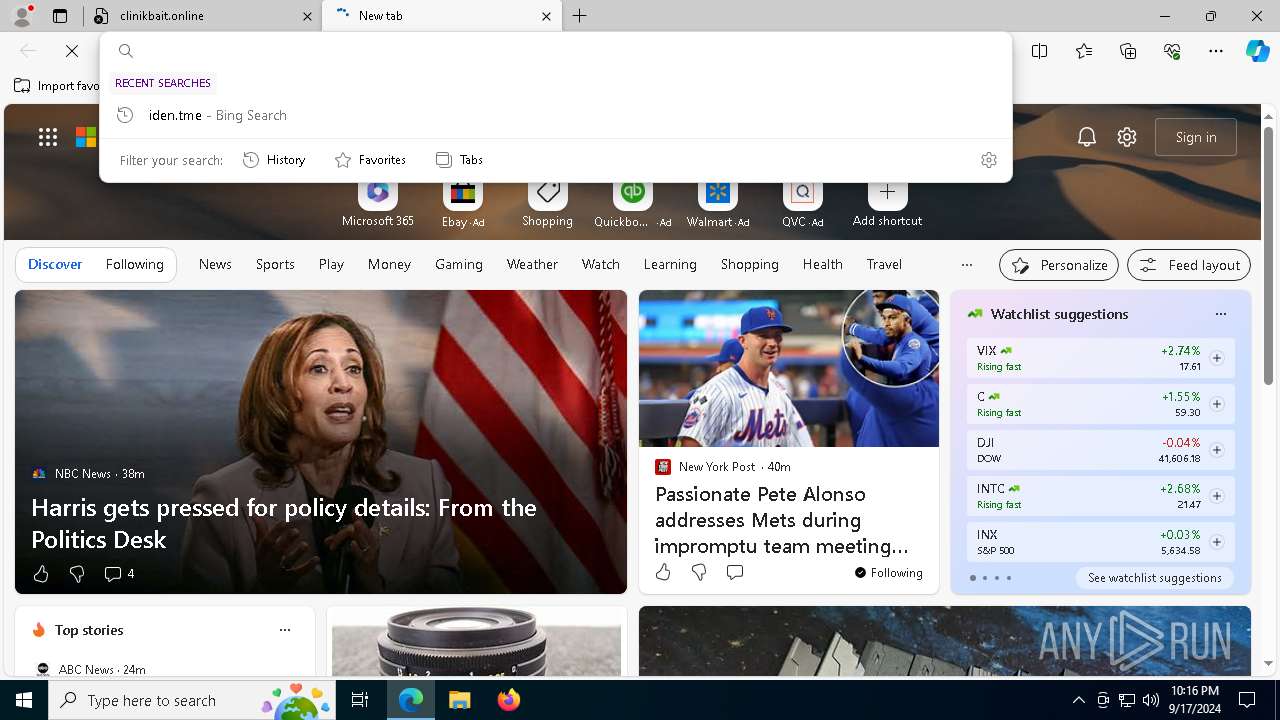
Task: Open Task View on taskbar
Action: click(361, 700)
